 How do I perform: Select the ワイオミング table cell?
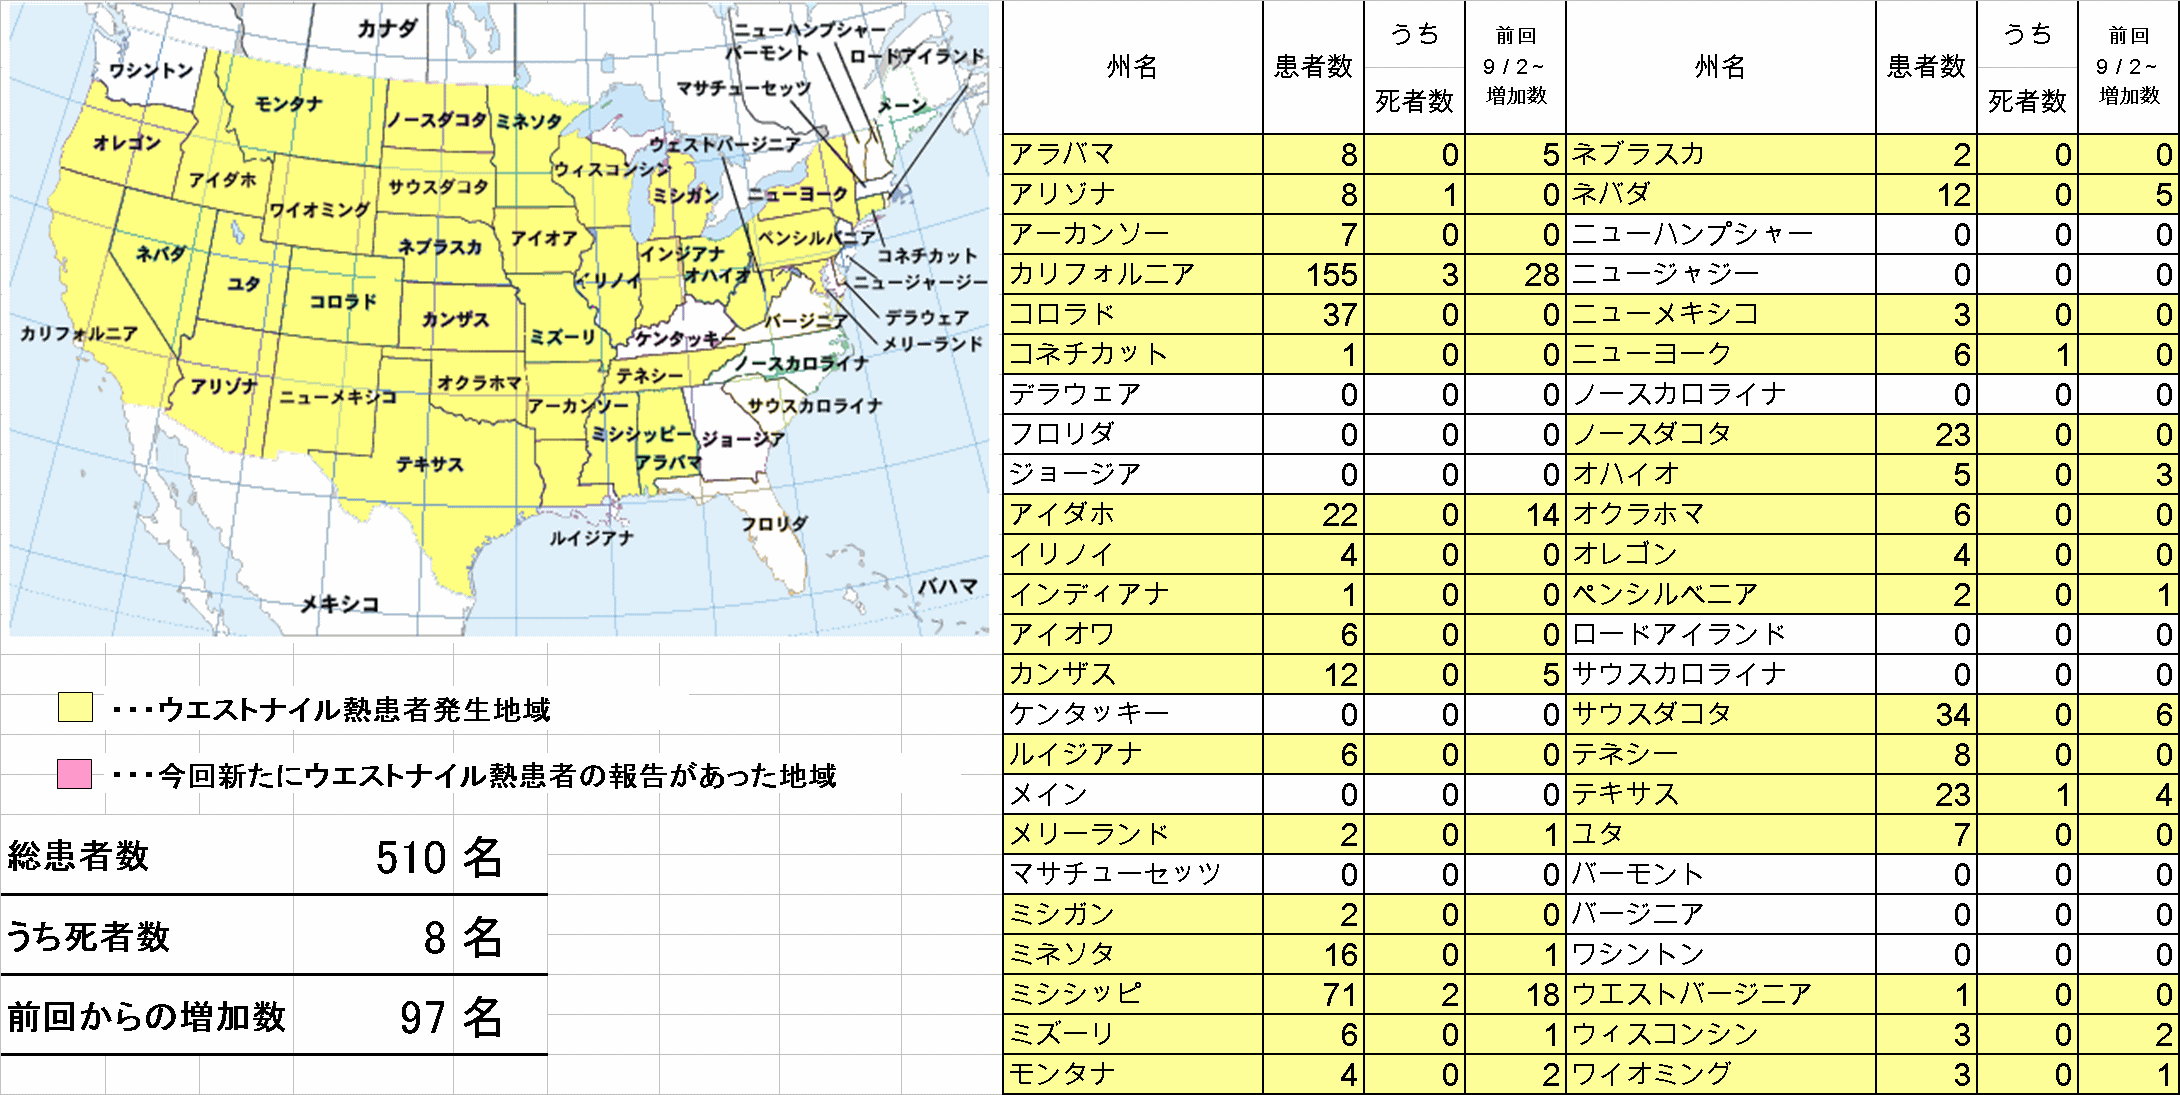click(1721, 1074)
